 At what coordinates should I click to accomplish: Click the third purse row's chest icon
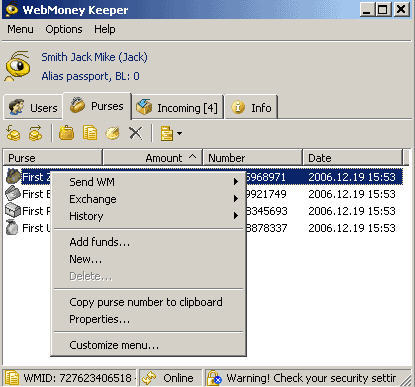pyautogui.click(x=13, y=211)
